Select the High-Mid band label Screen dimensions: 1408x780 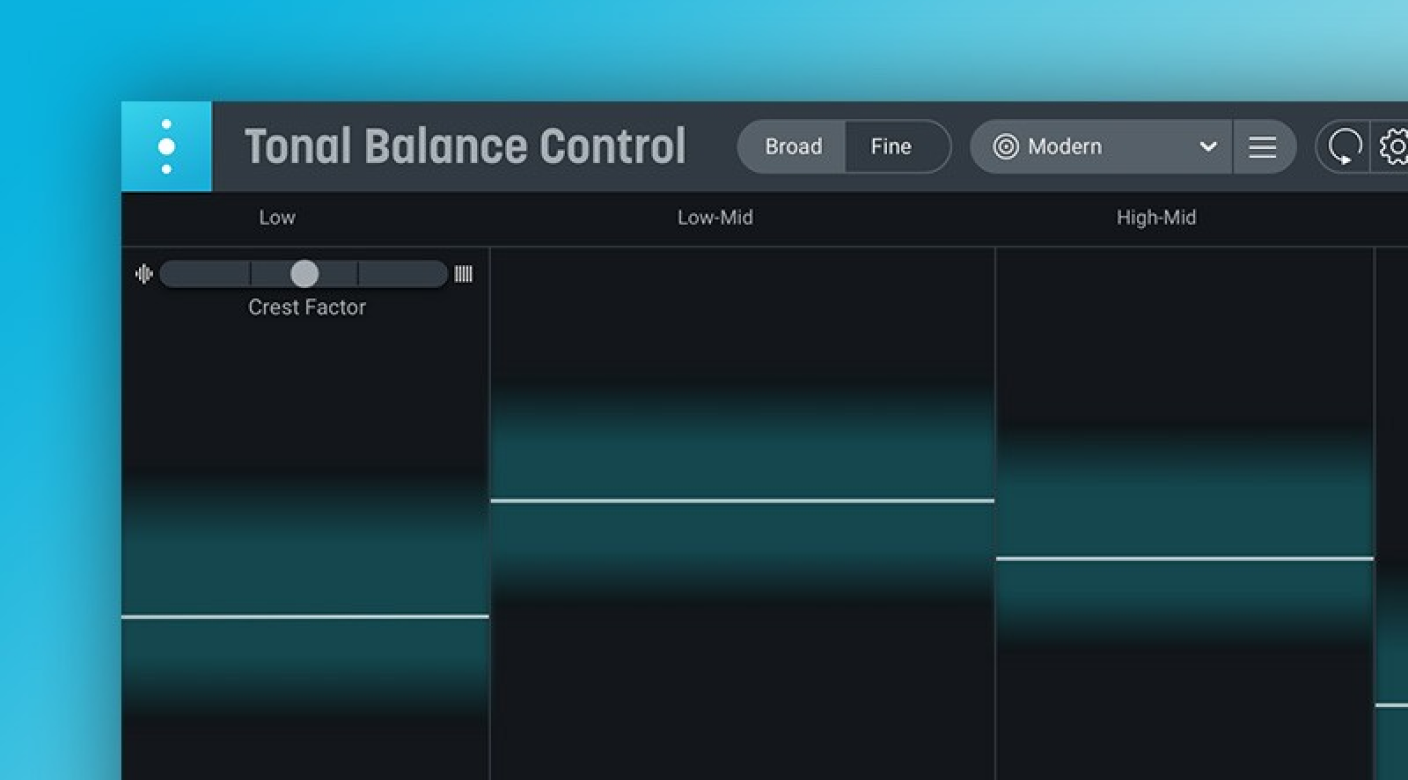1156,218
